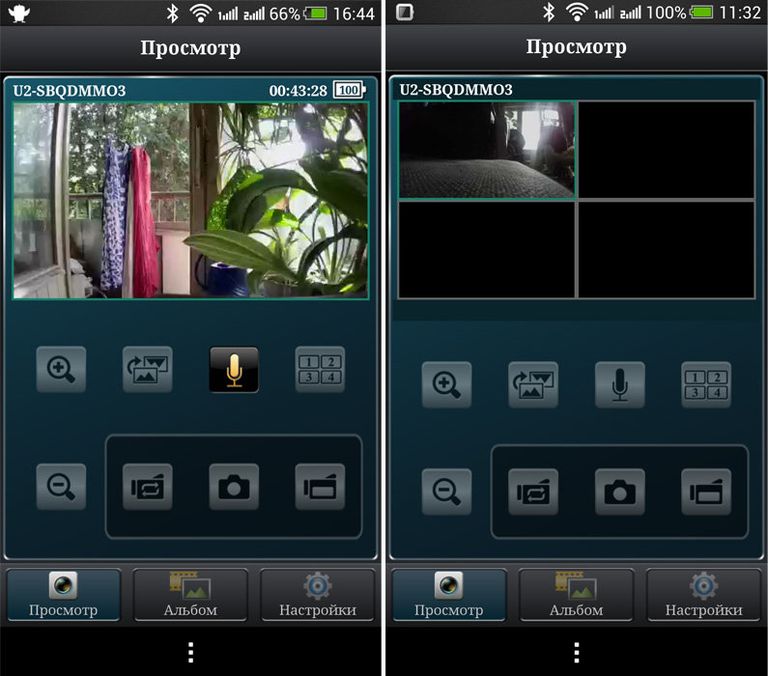Screen dimensions: 768x676
Task: Open Настройки tab in right screen
Action: point(704,595)
